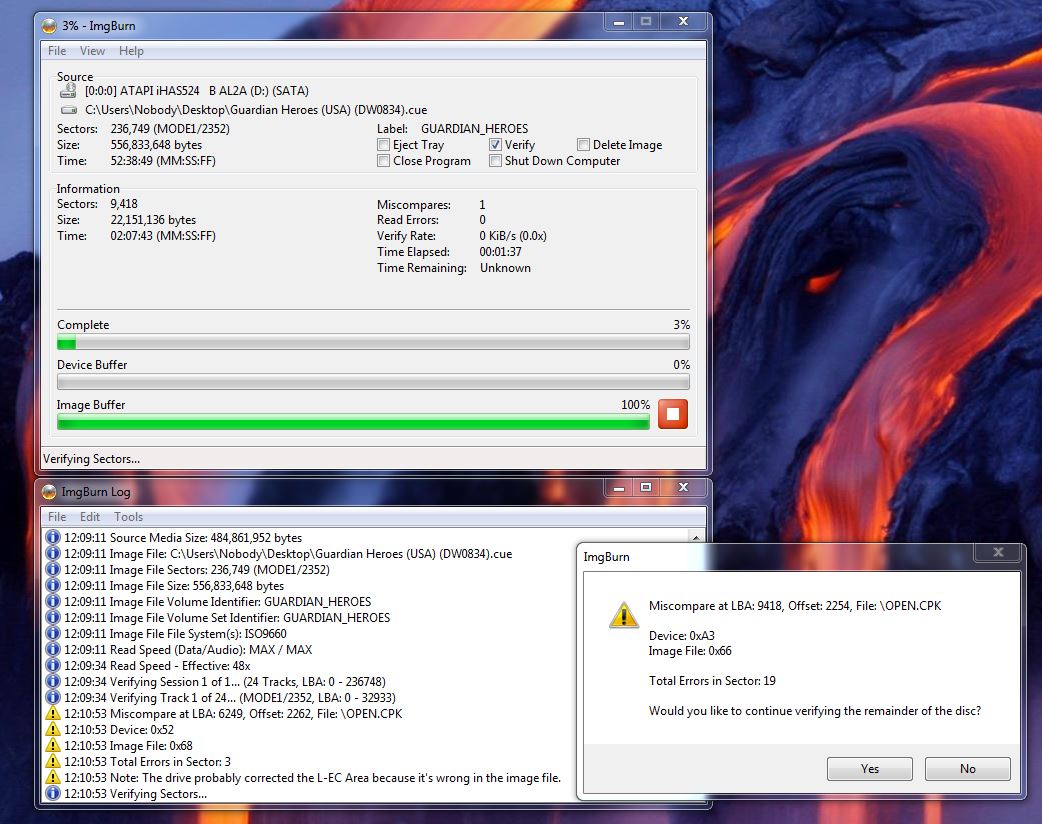This screenshot has width=1042, height=824.
Task: Click No to stop verifying the disc
Action: coord(968,769)
